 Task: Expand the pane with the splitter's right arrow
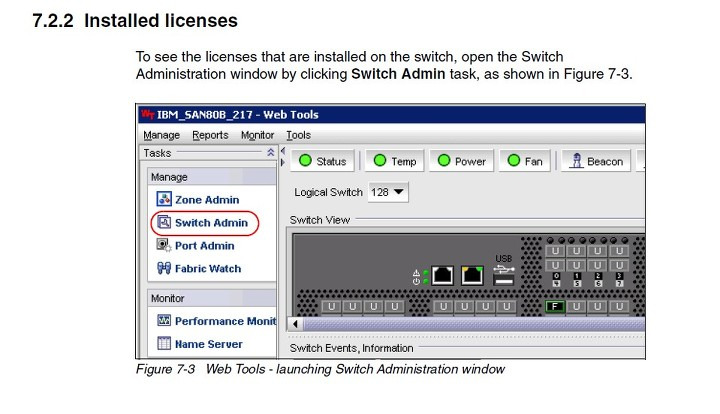point(283,162)
